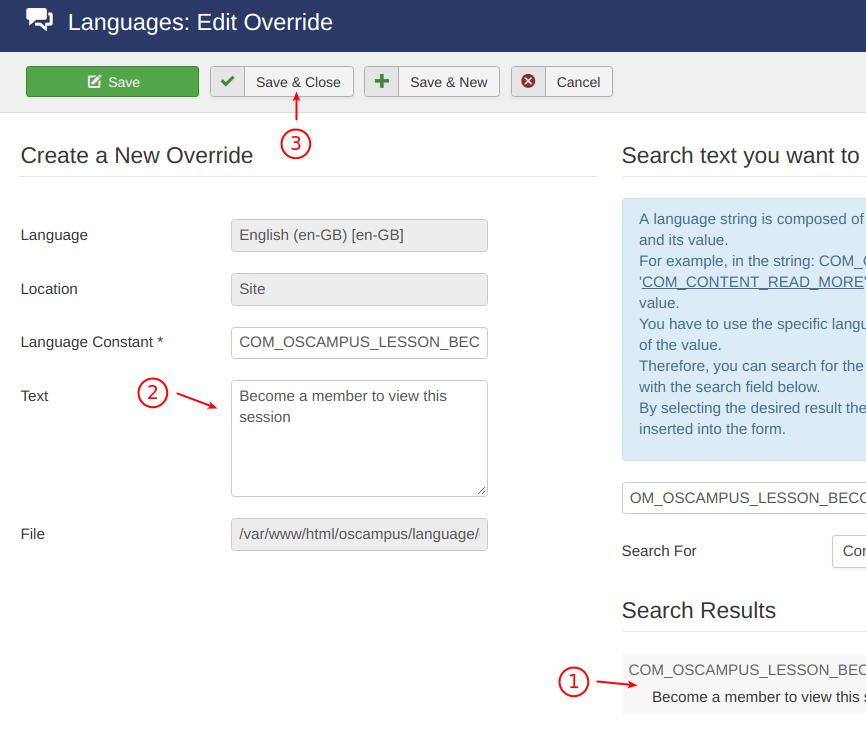This screenshot has height=744, width=866.
Task: Click the plus icon beside Save & New
Action: pyautogui.click(x=381, y=82)
